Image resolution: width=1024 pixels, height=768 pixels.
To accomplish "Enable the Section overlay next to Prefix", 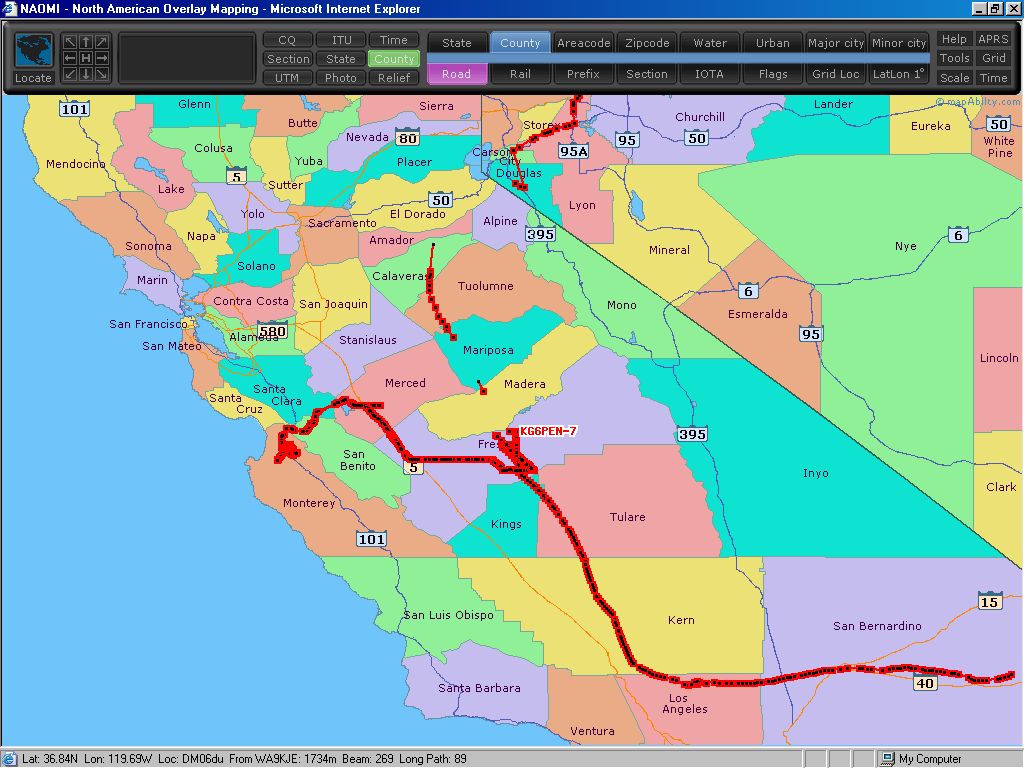I will (647, 74).
